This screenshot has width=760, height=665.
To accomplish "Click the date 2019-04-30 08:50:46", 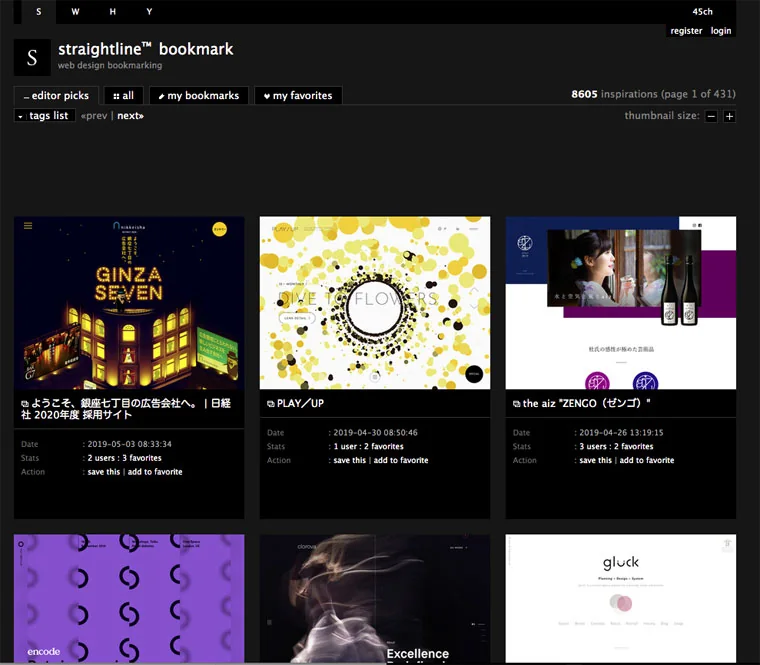I will tap(375, 432).
